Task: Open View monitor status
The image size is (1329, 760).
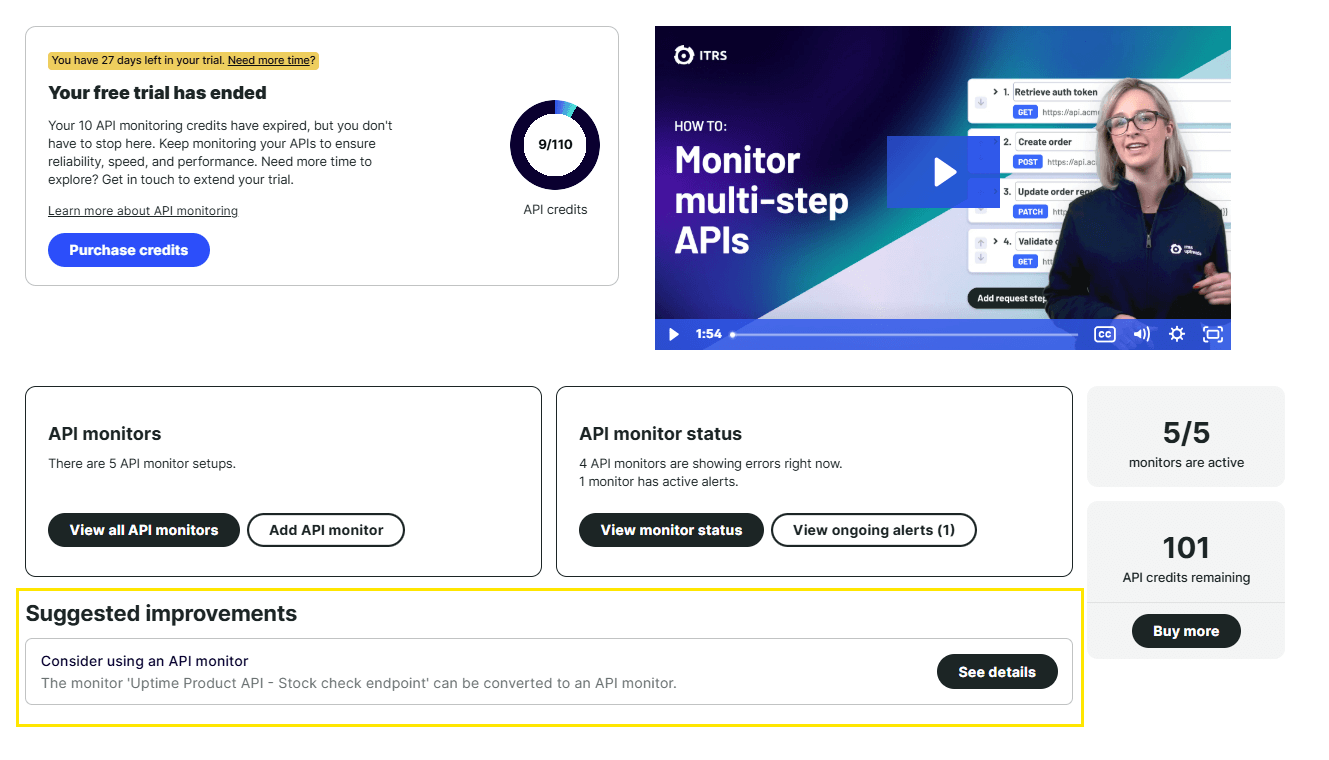Action: [x=671, y=530]
